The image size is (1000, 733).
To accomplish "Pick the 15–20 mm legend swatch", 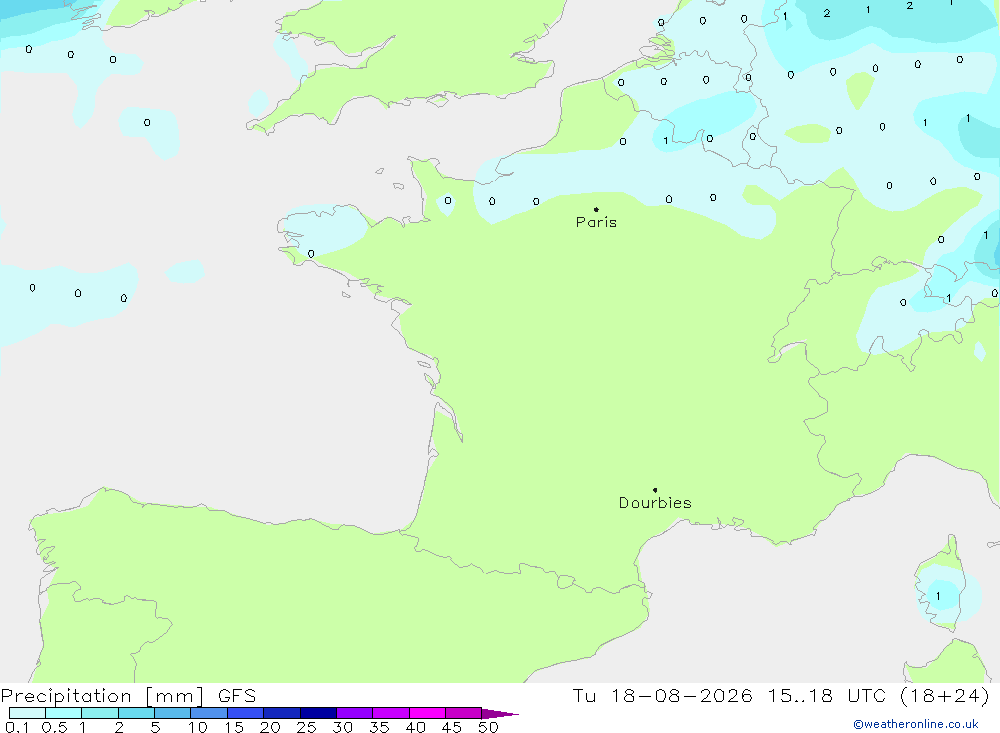I will point(246,713).
